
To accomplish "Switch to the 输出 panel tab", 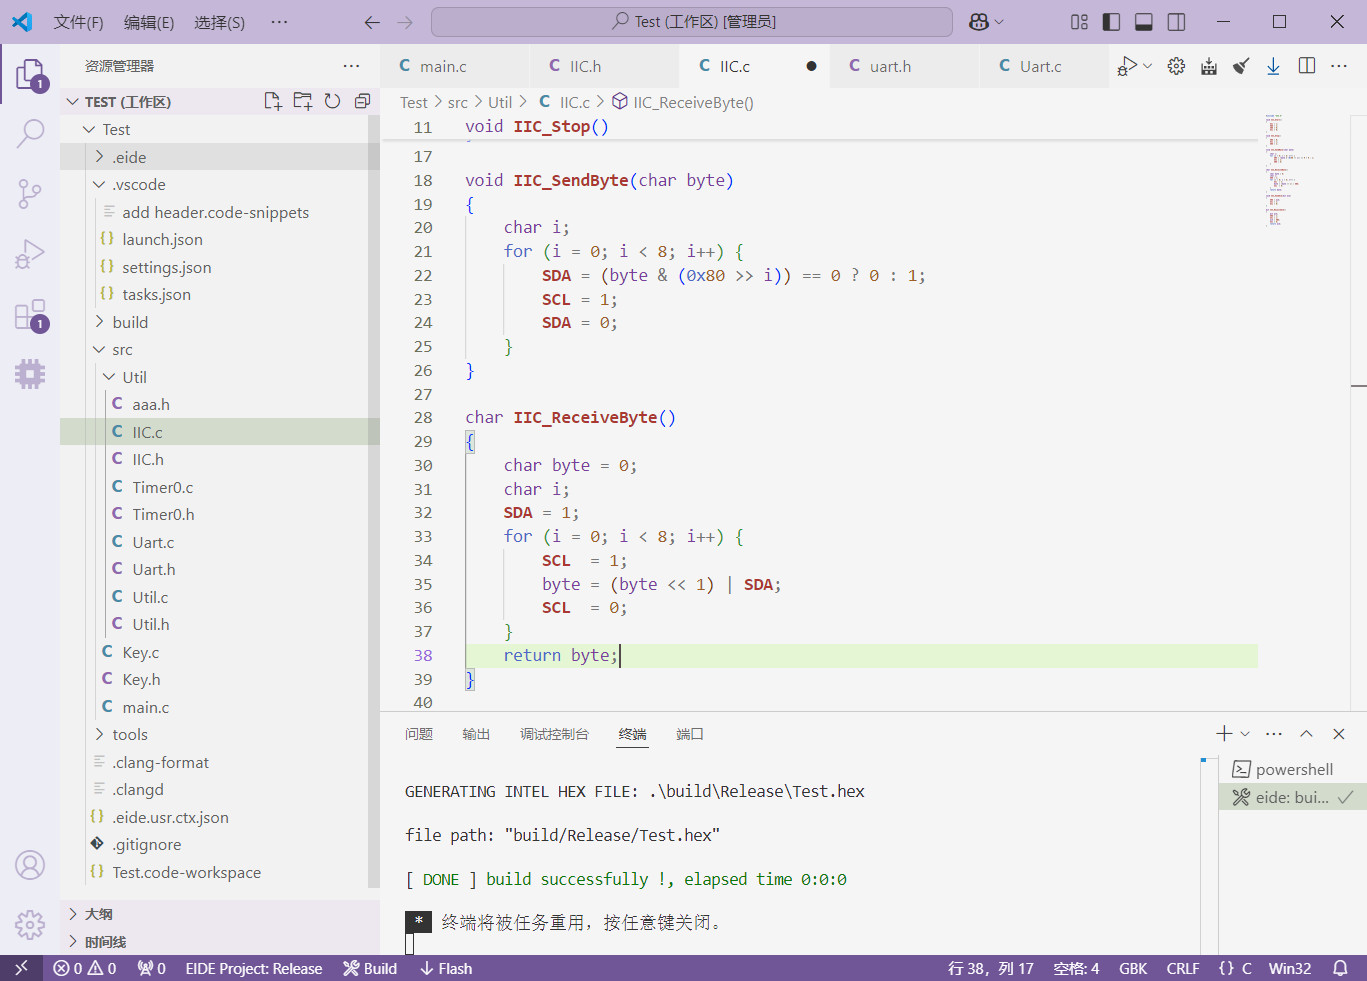I will [x=476, y=734].
